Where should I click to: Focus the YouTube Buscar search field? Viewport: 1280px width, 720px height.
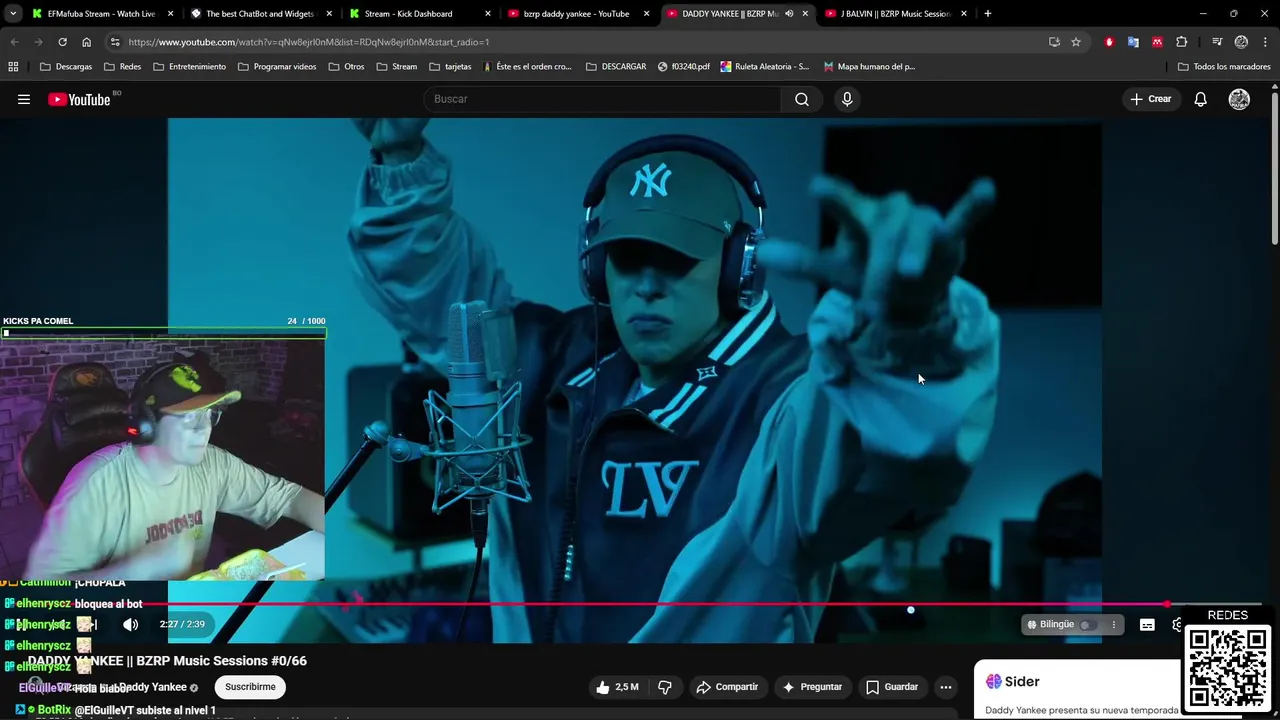click(x=604, y=99)
